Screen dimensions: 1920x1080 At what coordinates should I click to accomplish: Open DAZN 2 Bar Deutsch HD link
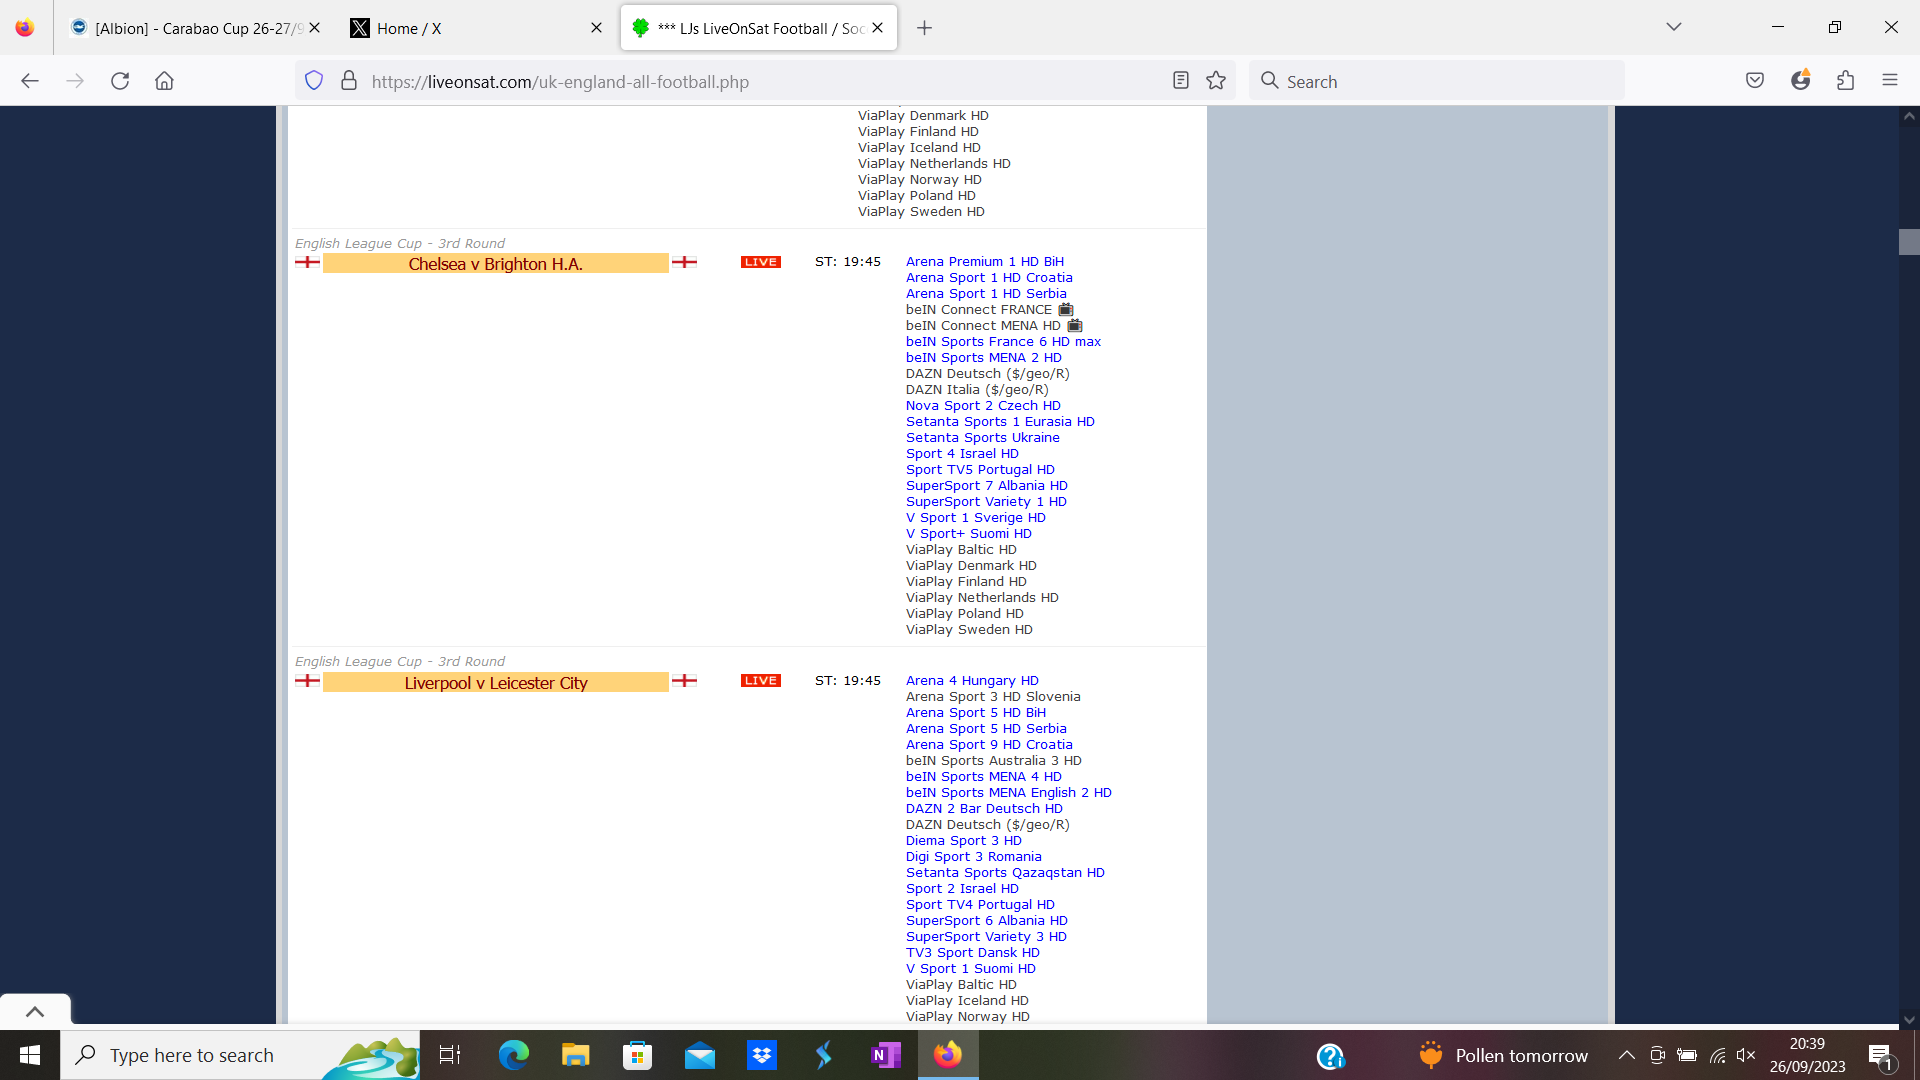point(984,809)
